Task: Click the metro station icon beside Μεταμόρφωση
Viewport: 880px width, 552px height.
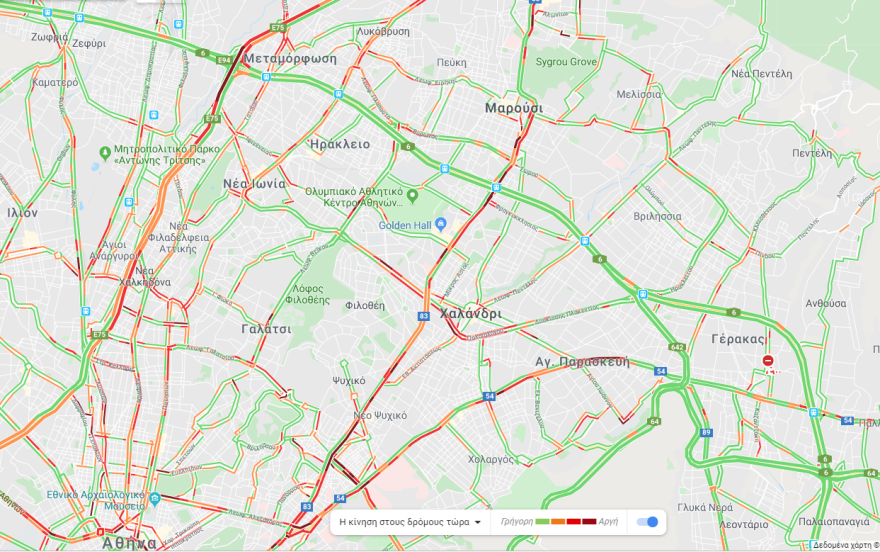Action: point(266,77)
